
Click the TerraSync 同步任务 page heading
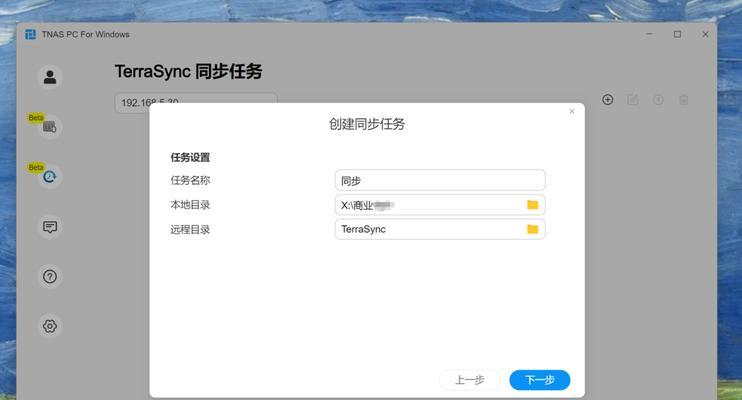[188, 71]
